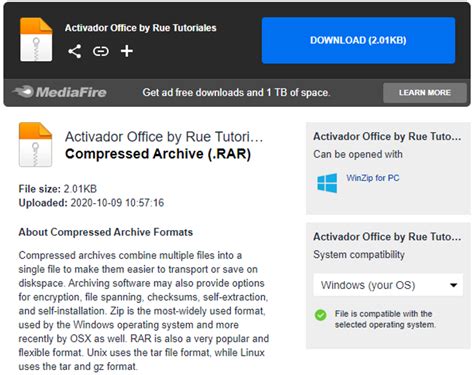Click the archive icon beside Compressed Archive heading
474x375 pixels.
point(35,144)
